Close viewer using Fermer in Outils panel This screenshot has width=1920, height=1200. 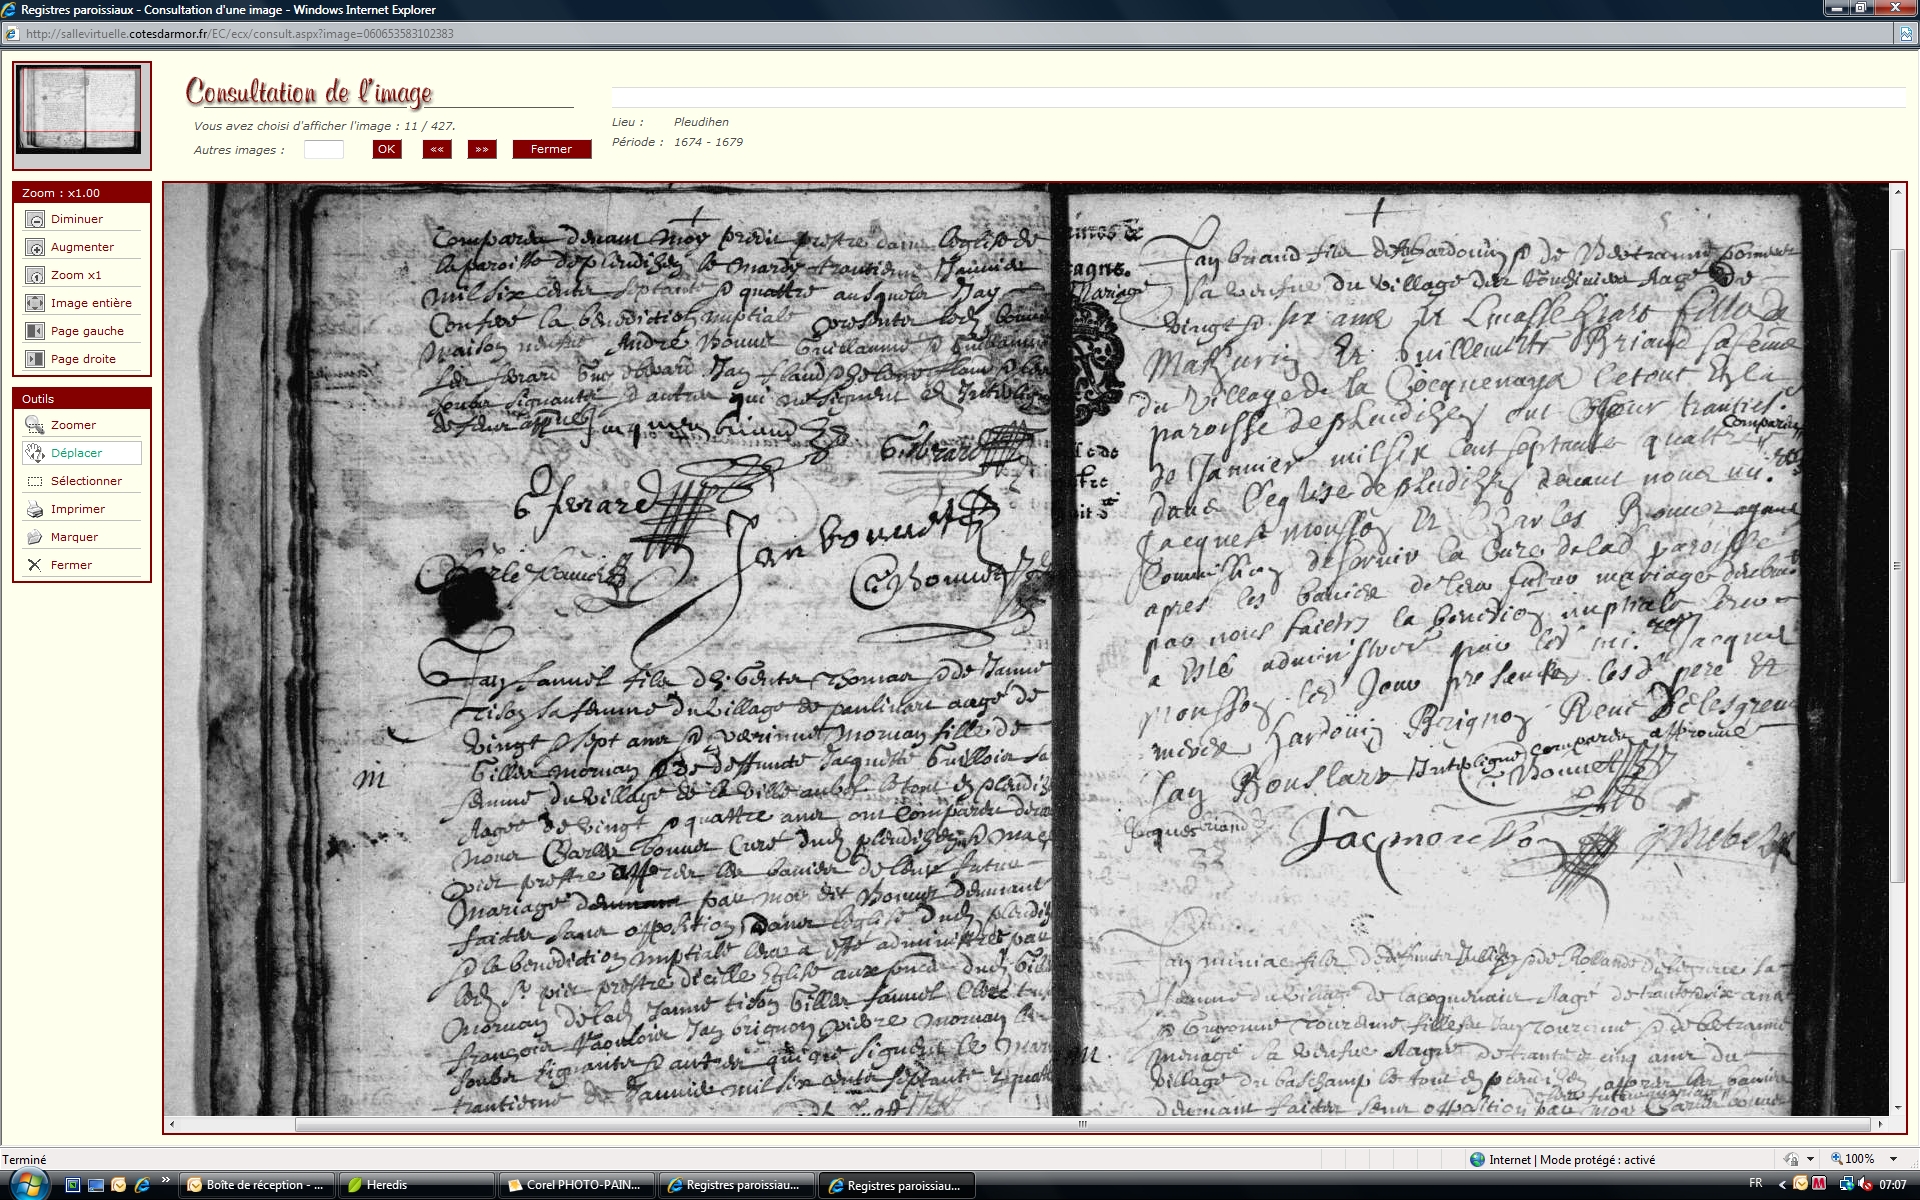coord(35,565)
